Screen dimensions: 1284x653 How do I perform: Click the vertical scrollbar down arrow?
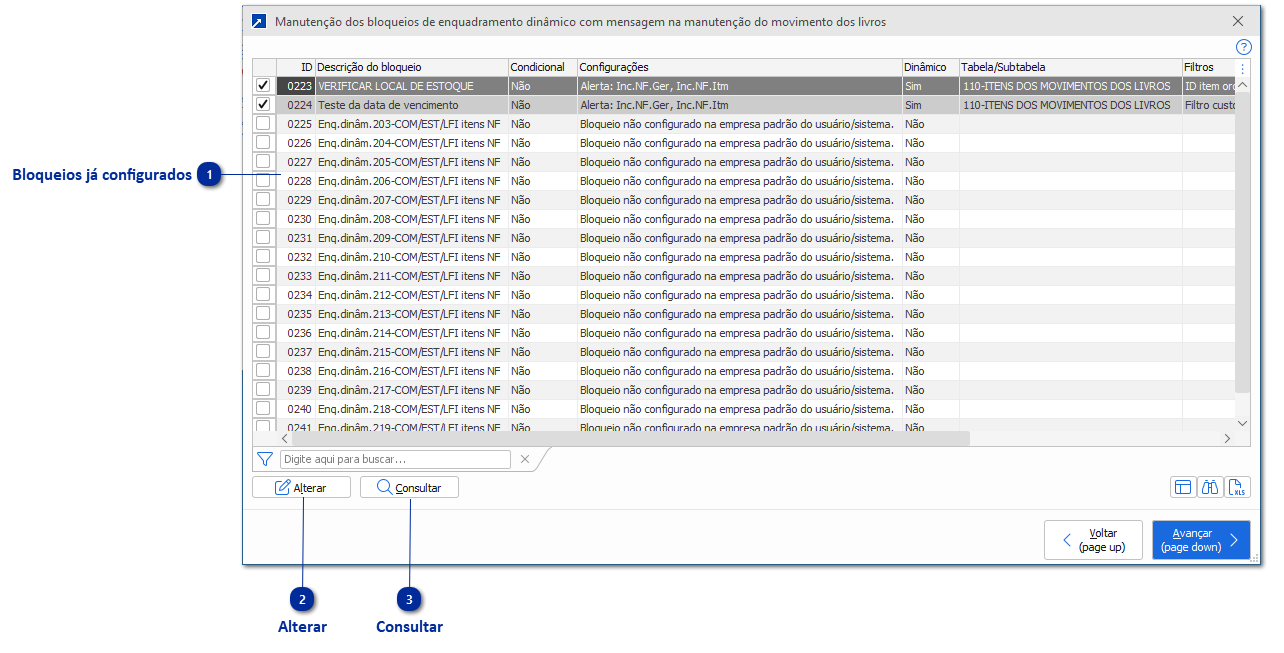[1243, 423]
